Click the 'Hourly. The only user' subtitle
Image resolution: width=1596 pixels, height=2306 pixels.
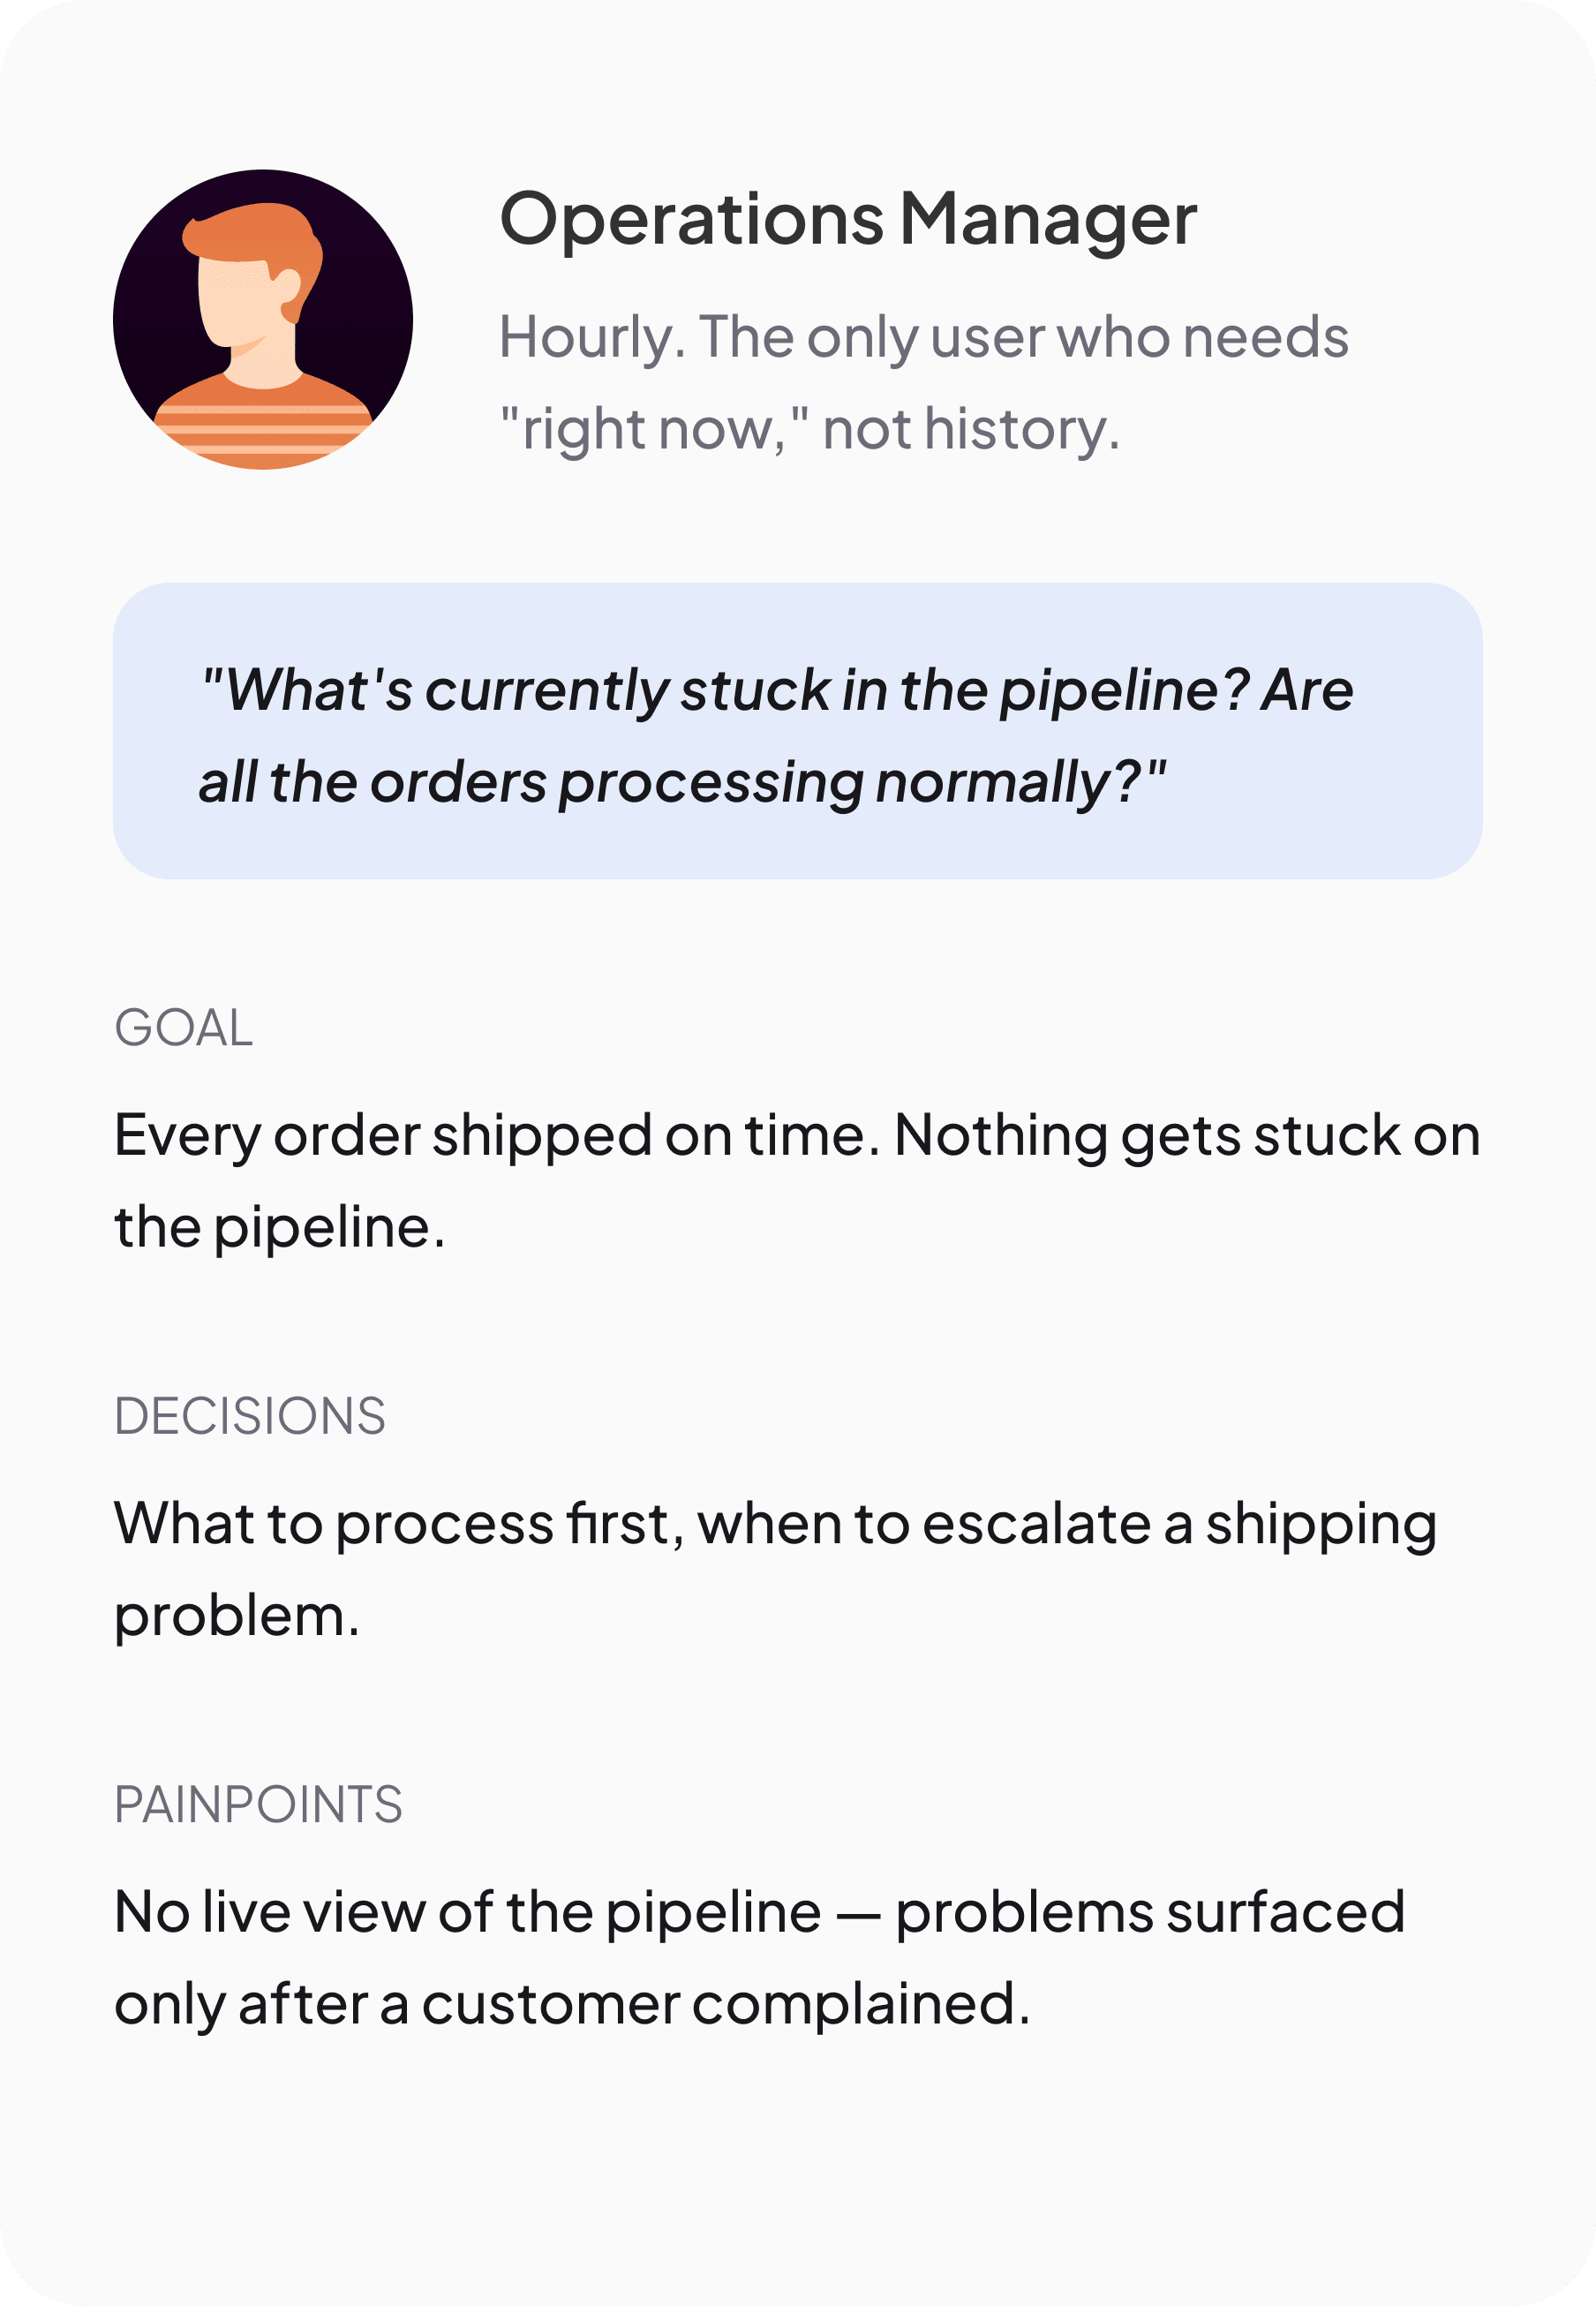pos(924,382)
